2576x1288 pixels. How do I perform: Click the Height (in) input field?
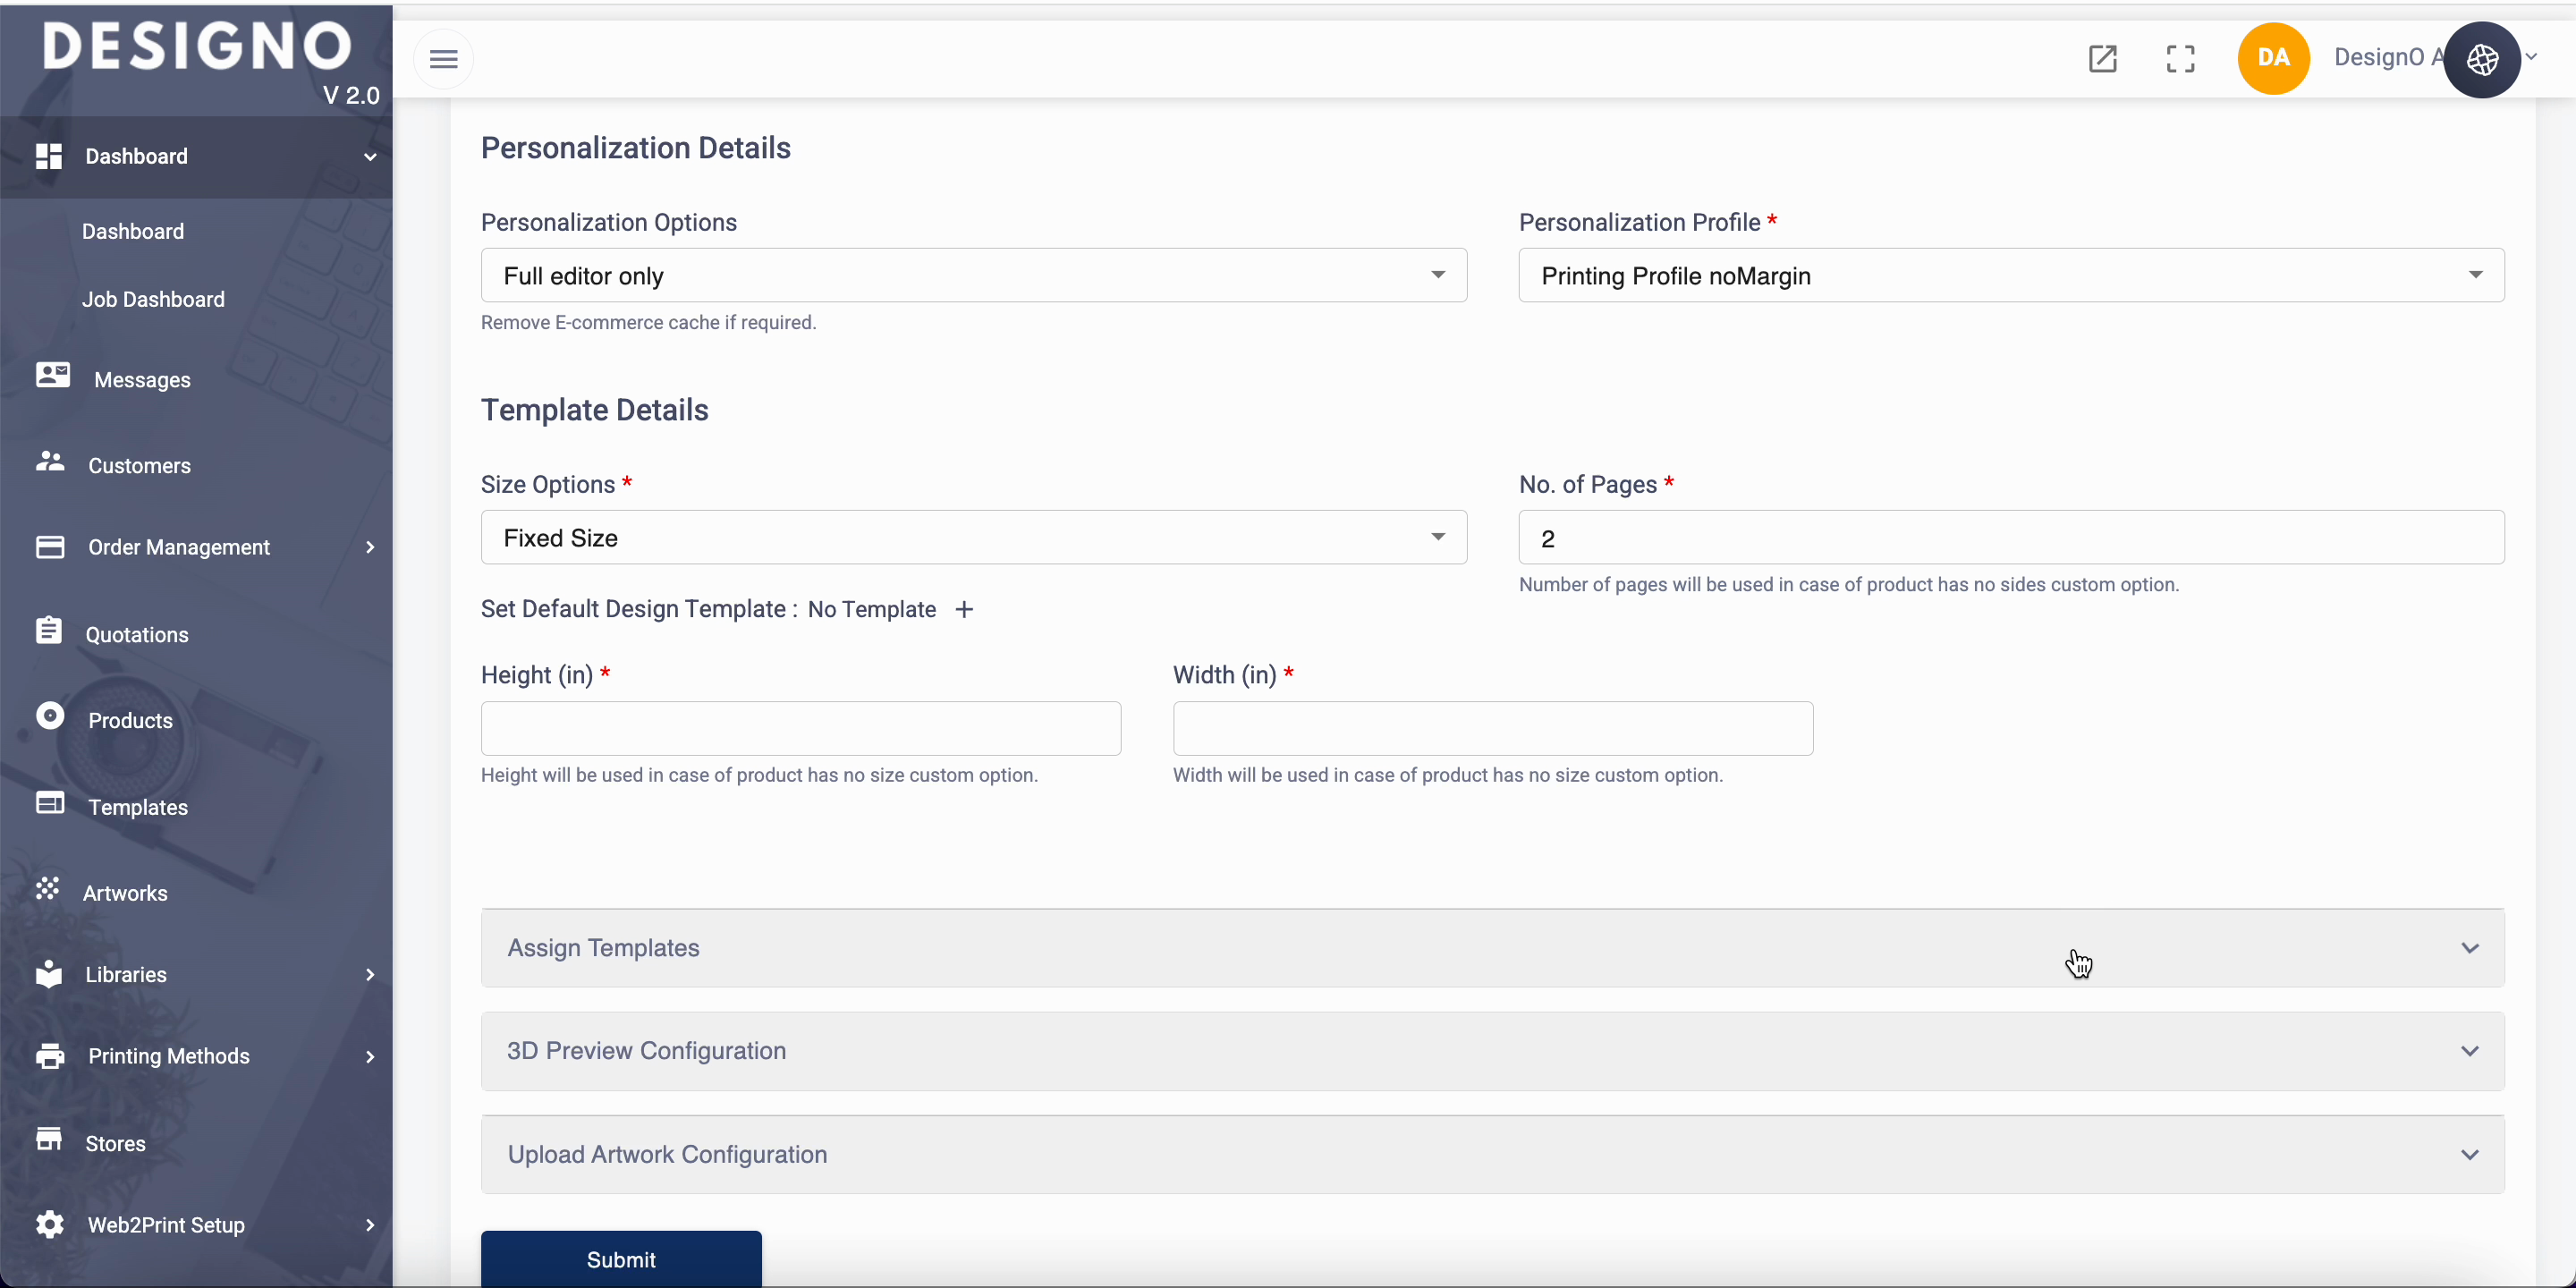[x=800, y=729]
